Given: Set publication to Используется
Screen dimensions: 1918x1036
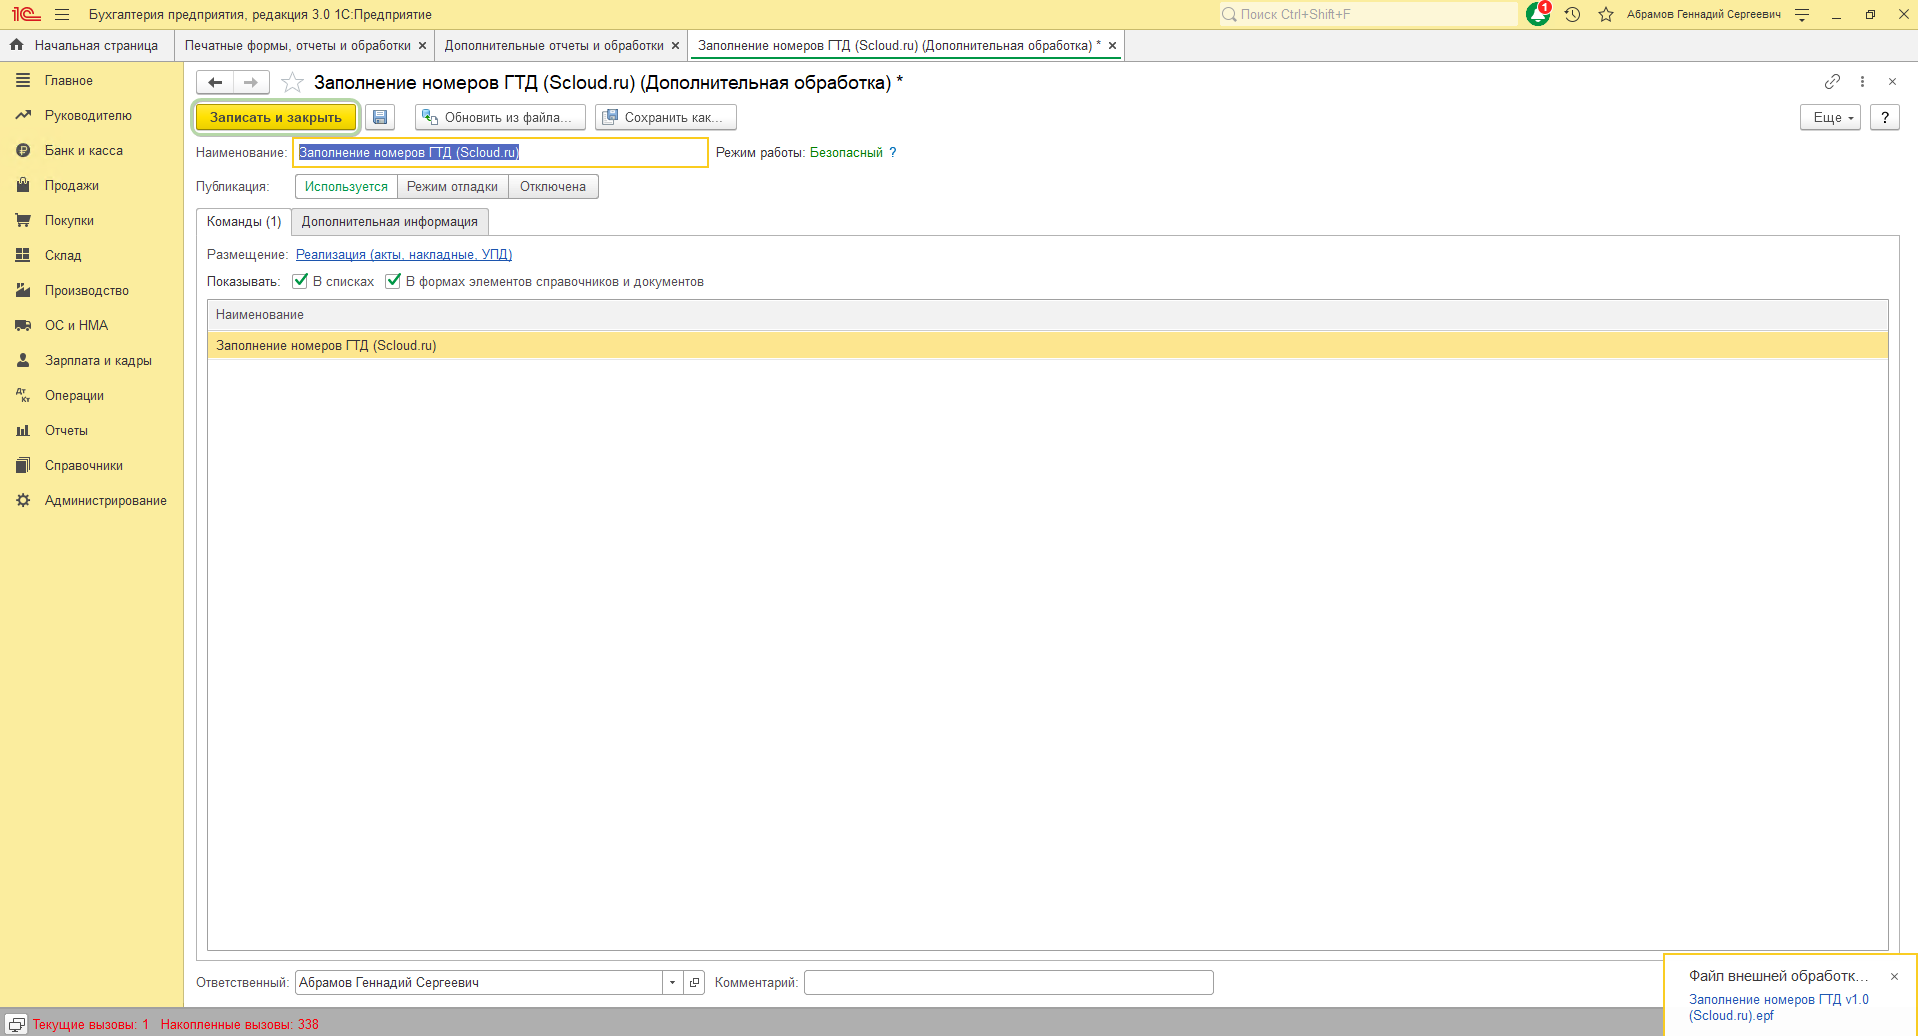Looking at the screenshot, I should 346,187.
